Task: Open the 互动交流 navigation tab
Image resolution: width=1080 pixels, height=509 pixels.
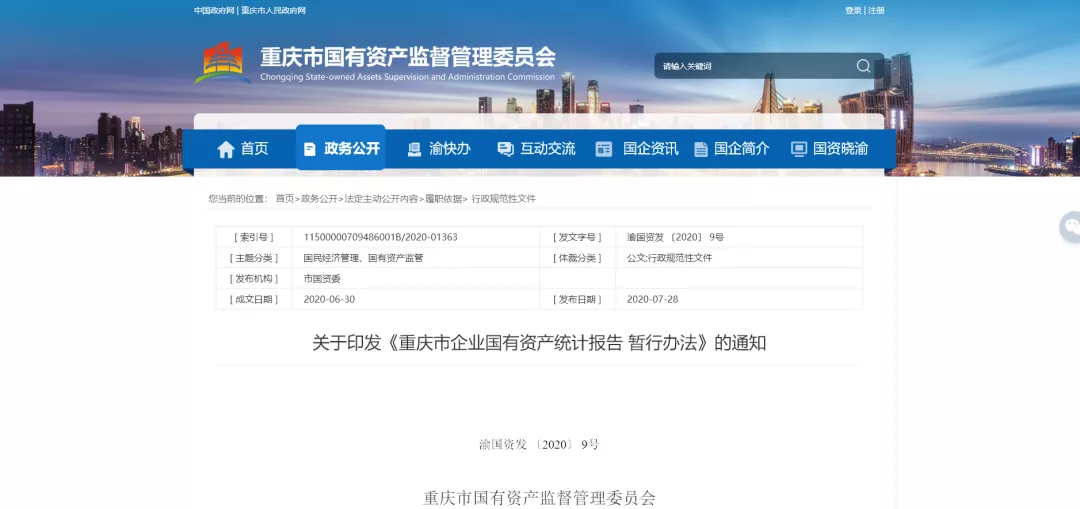Action: [x=547, y=149]
